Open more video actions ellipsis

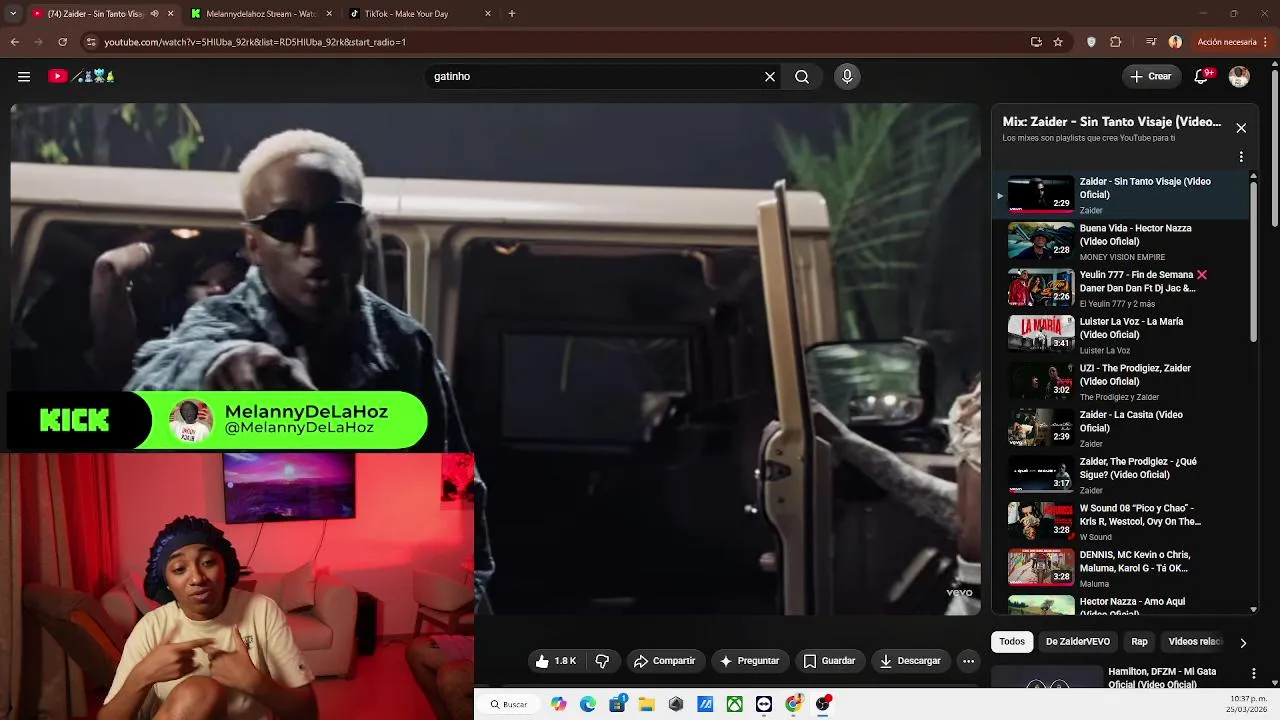(968, 661)
